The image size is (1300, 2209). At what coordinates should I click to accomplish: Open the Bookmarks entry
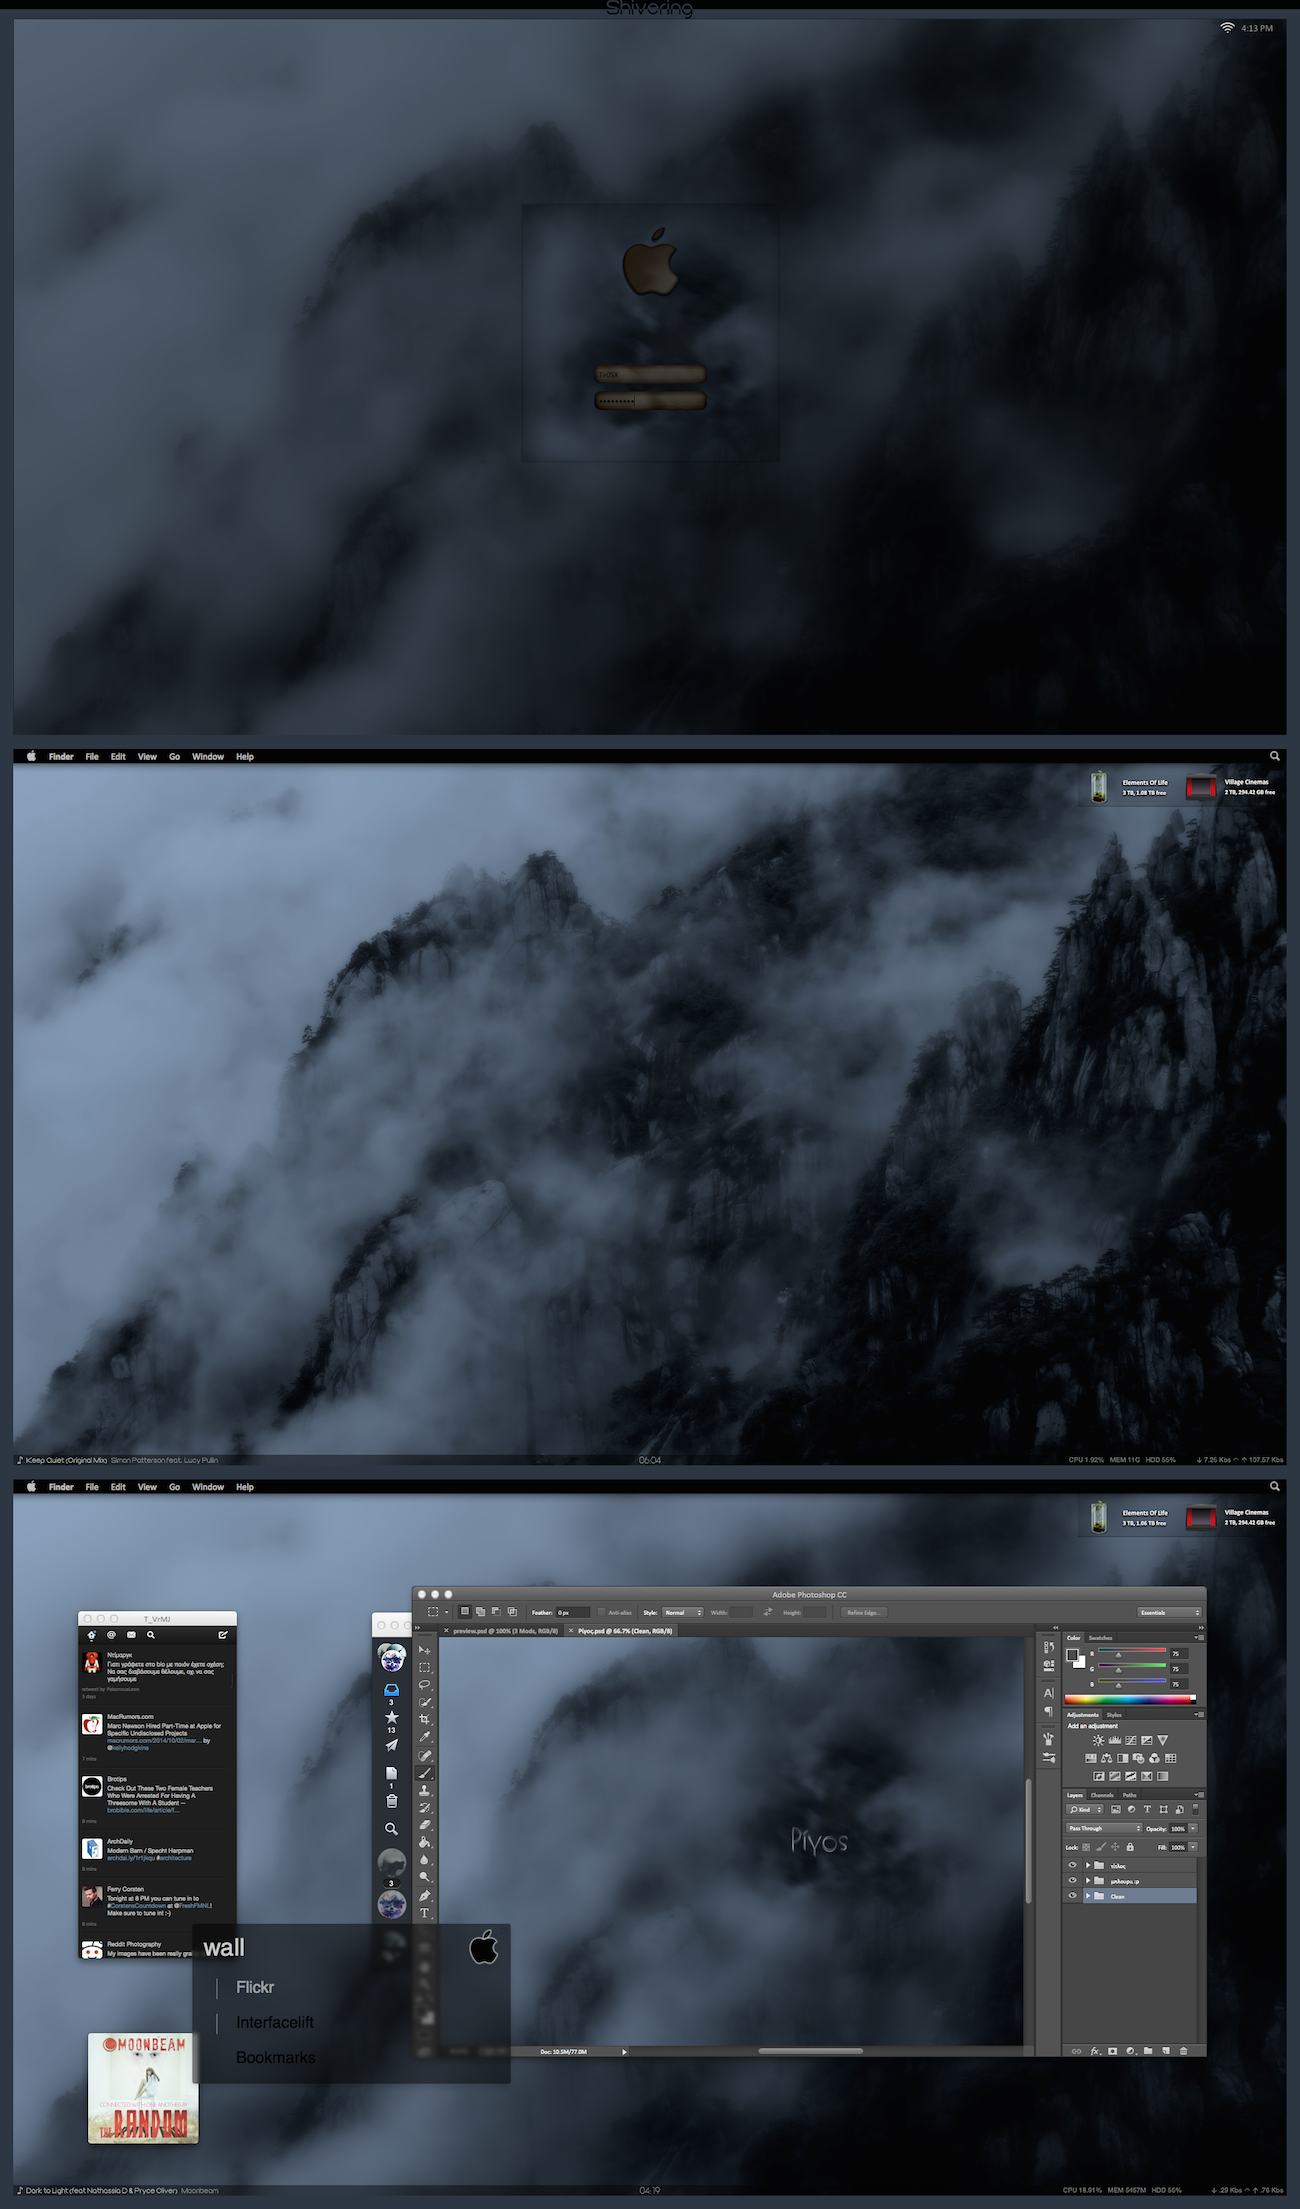point(276,2057)
